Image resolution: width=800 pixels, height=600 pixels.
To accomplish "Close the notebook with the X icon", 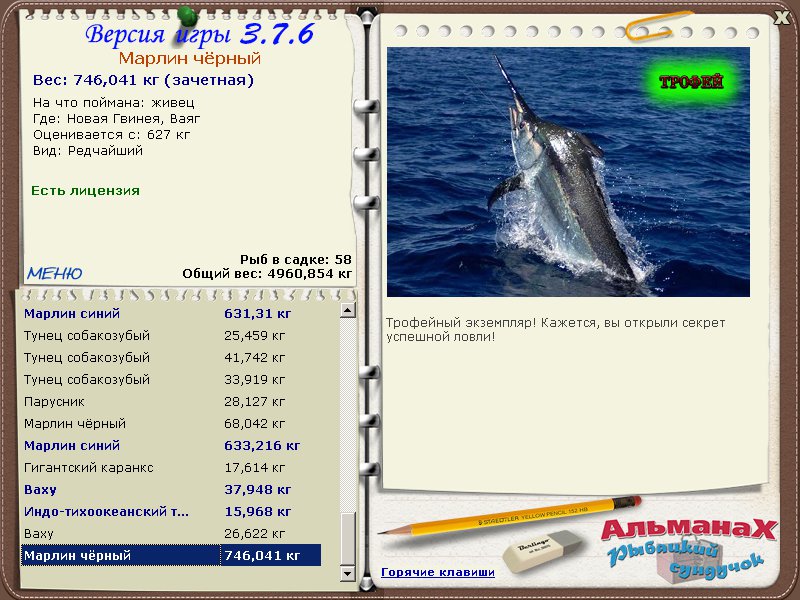I will pos(782,17).
